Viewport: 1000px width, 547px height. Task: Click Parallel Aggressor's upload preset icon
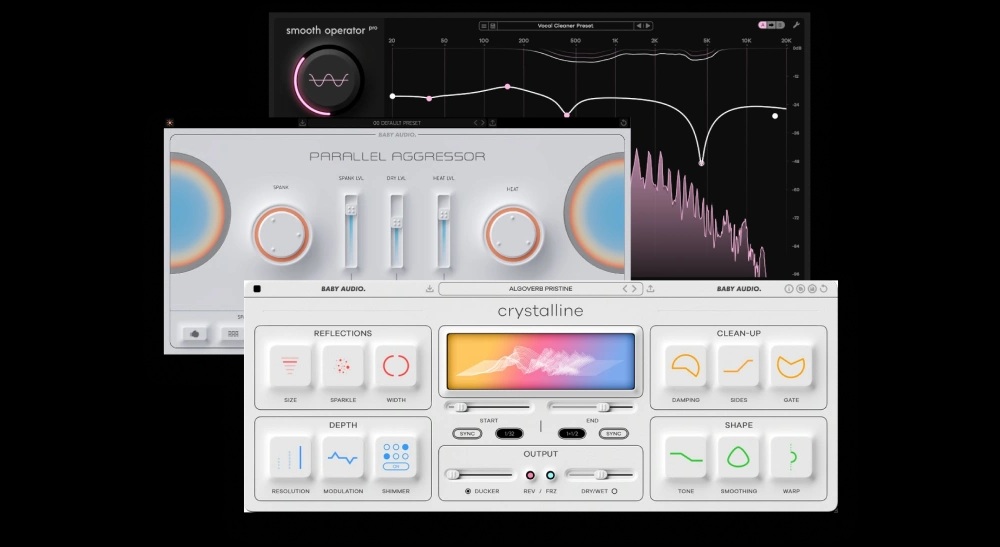tap(492, 123)
